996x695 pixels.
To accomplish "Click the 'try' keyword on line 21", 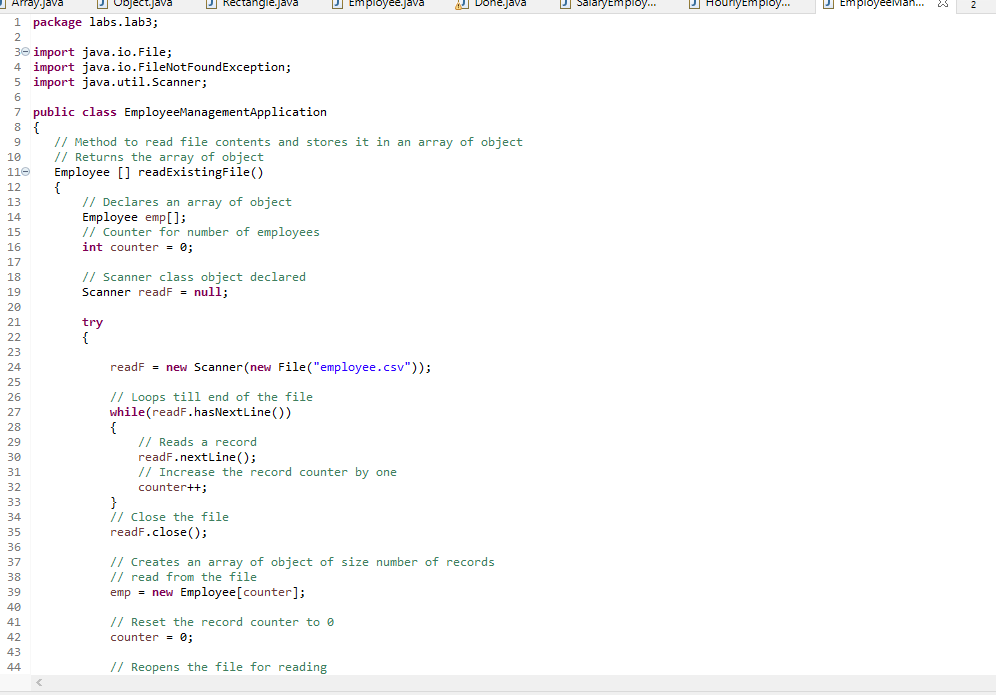I will pyautogui.click(x=92, y=323).
